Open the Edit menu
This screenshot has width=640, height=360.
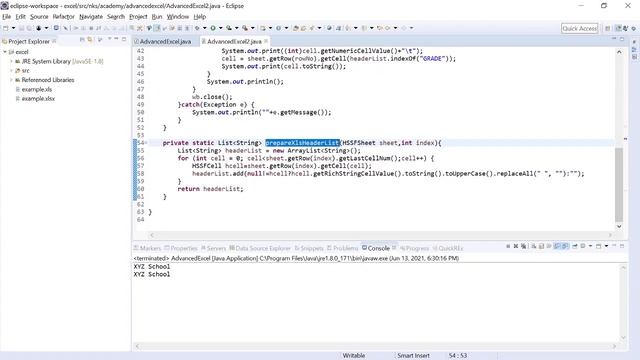click(20, 17)
